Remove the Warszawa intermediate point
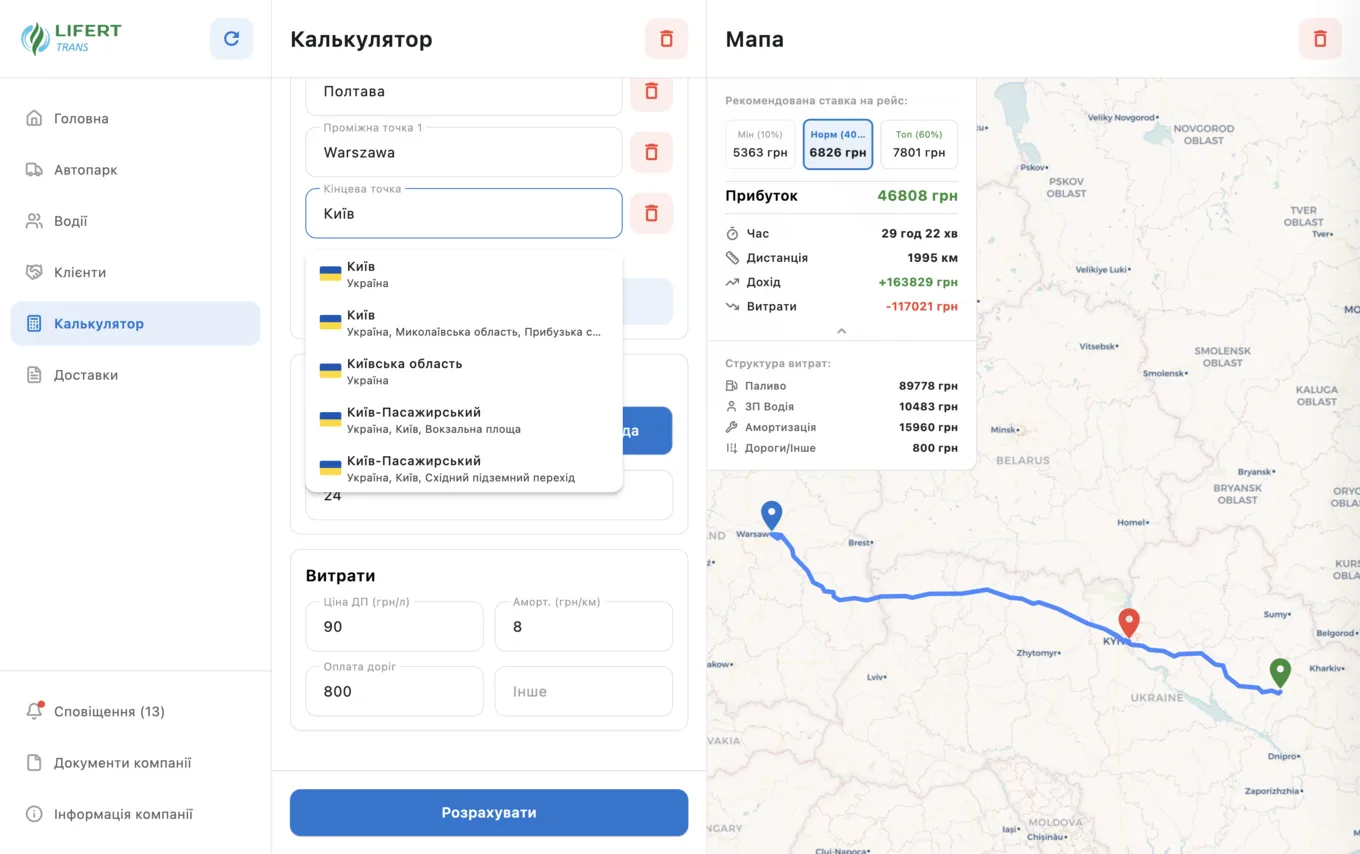 point(651,152)
